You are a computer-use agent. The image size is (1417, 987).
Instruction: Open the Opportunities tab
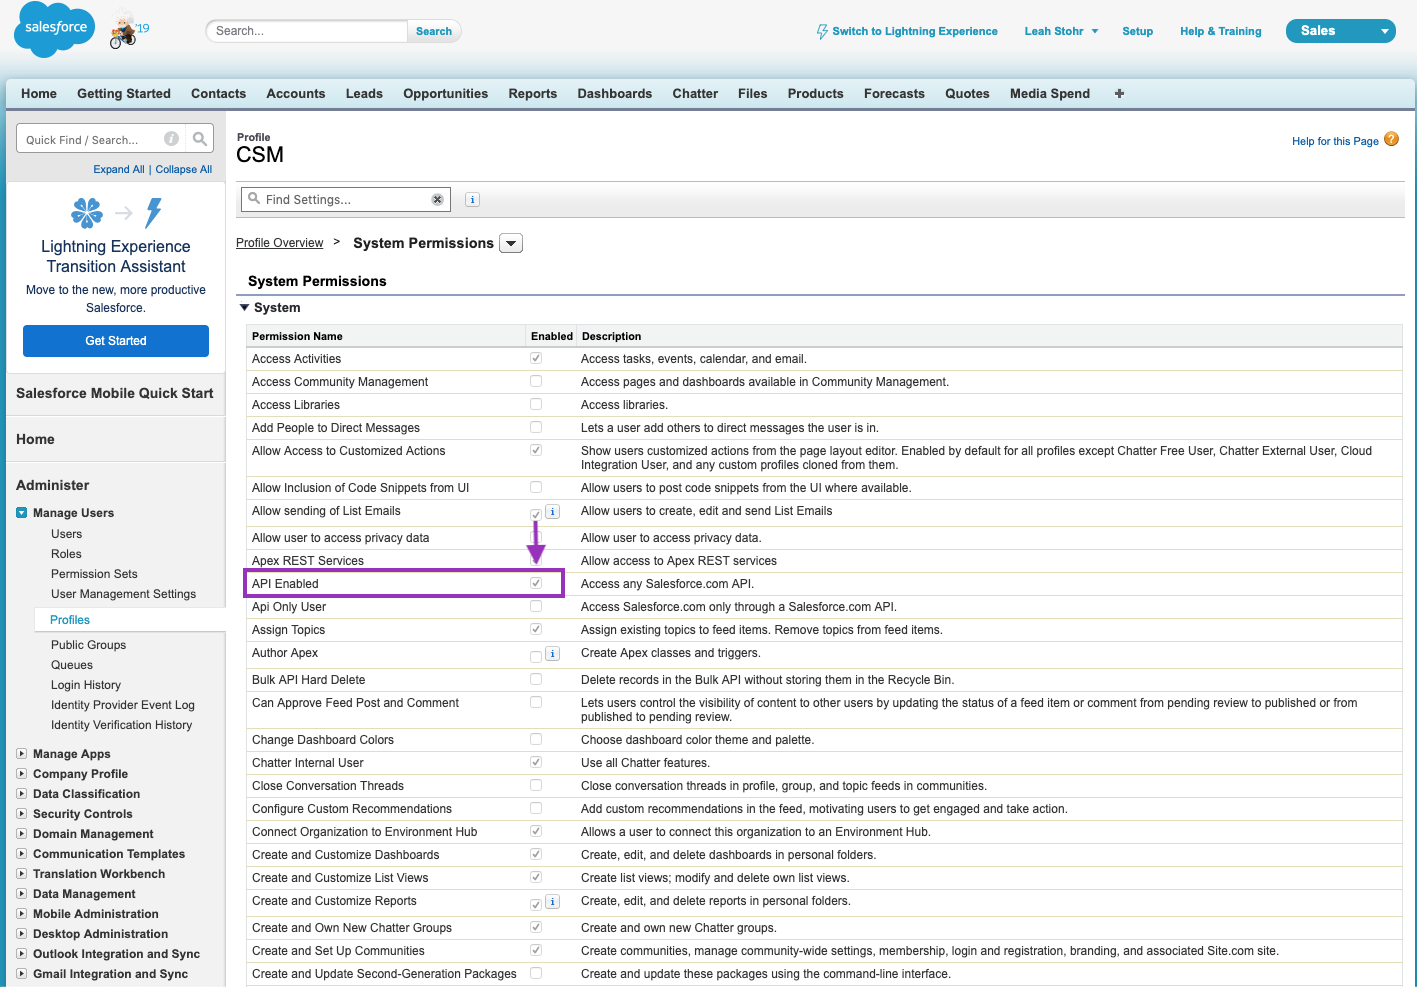[x=445, y=93]
